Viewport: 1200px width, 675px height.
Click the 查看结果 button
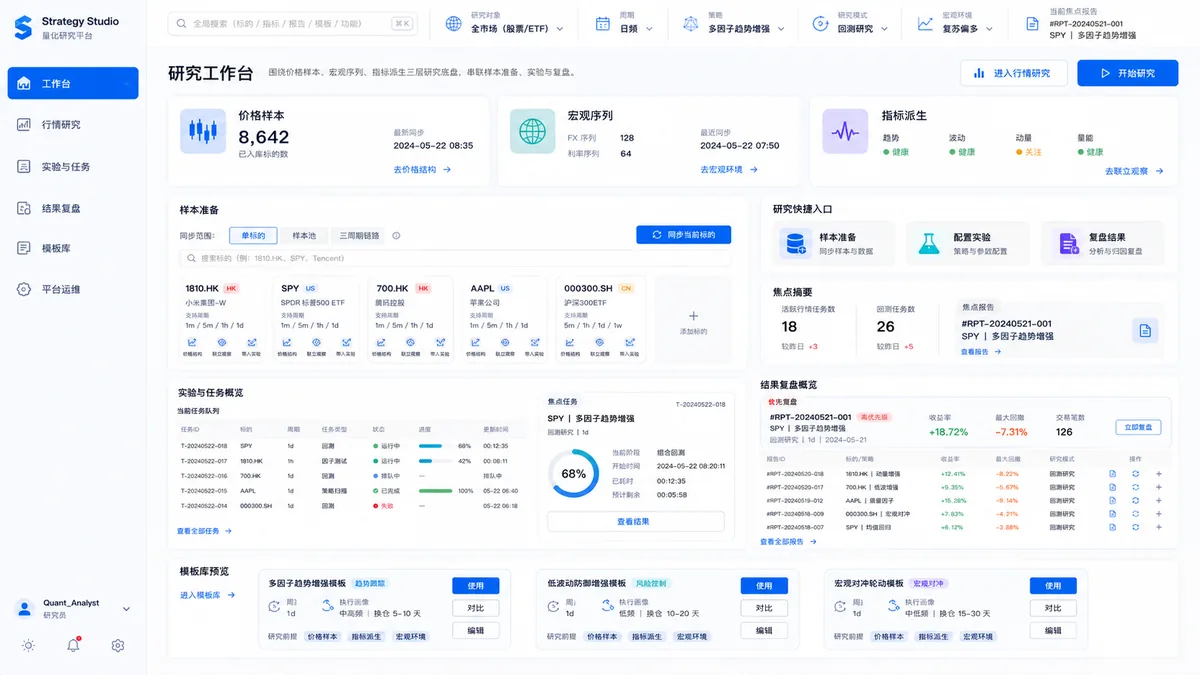click(636, 521)
